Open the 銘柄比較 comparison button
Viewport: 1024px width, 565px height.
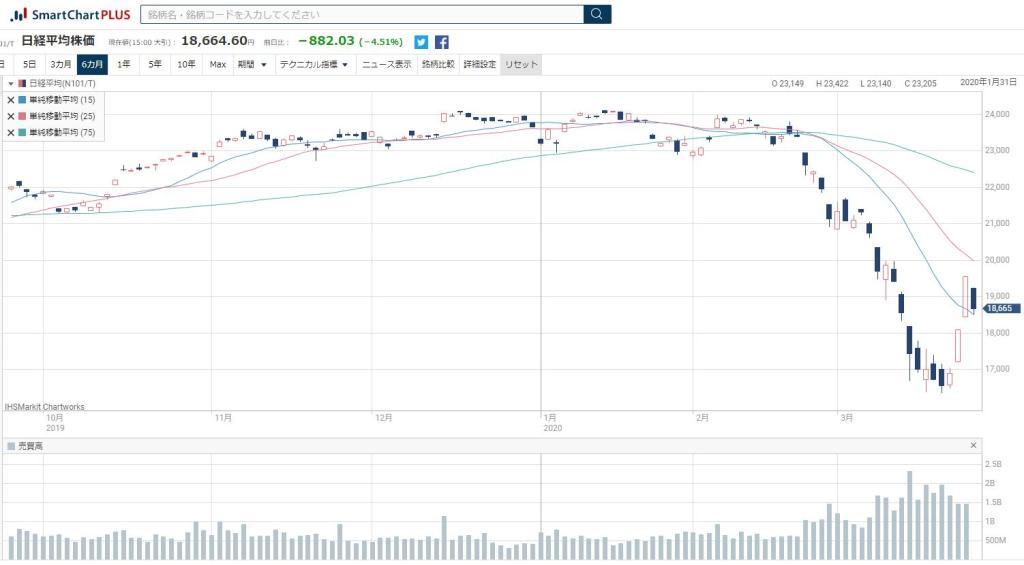(437, 64)
